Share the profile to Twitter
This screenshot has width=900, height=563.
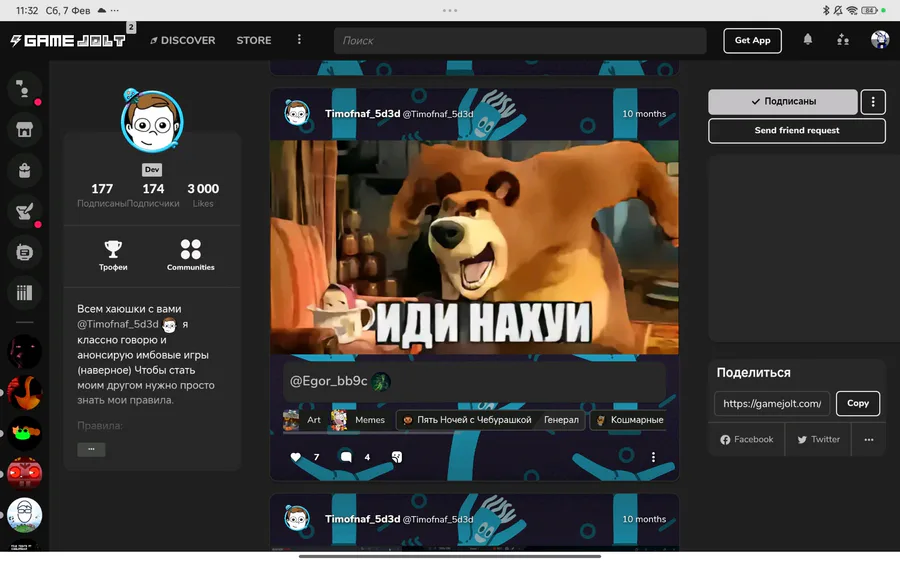point(818,440)
